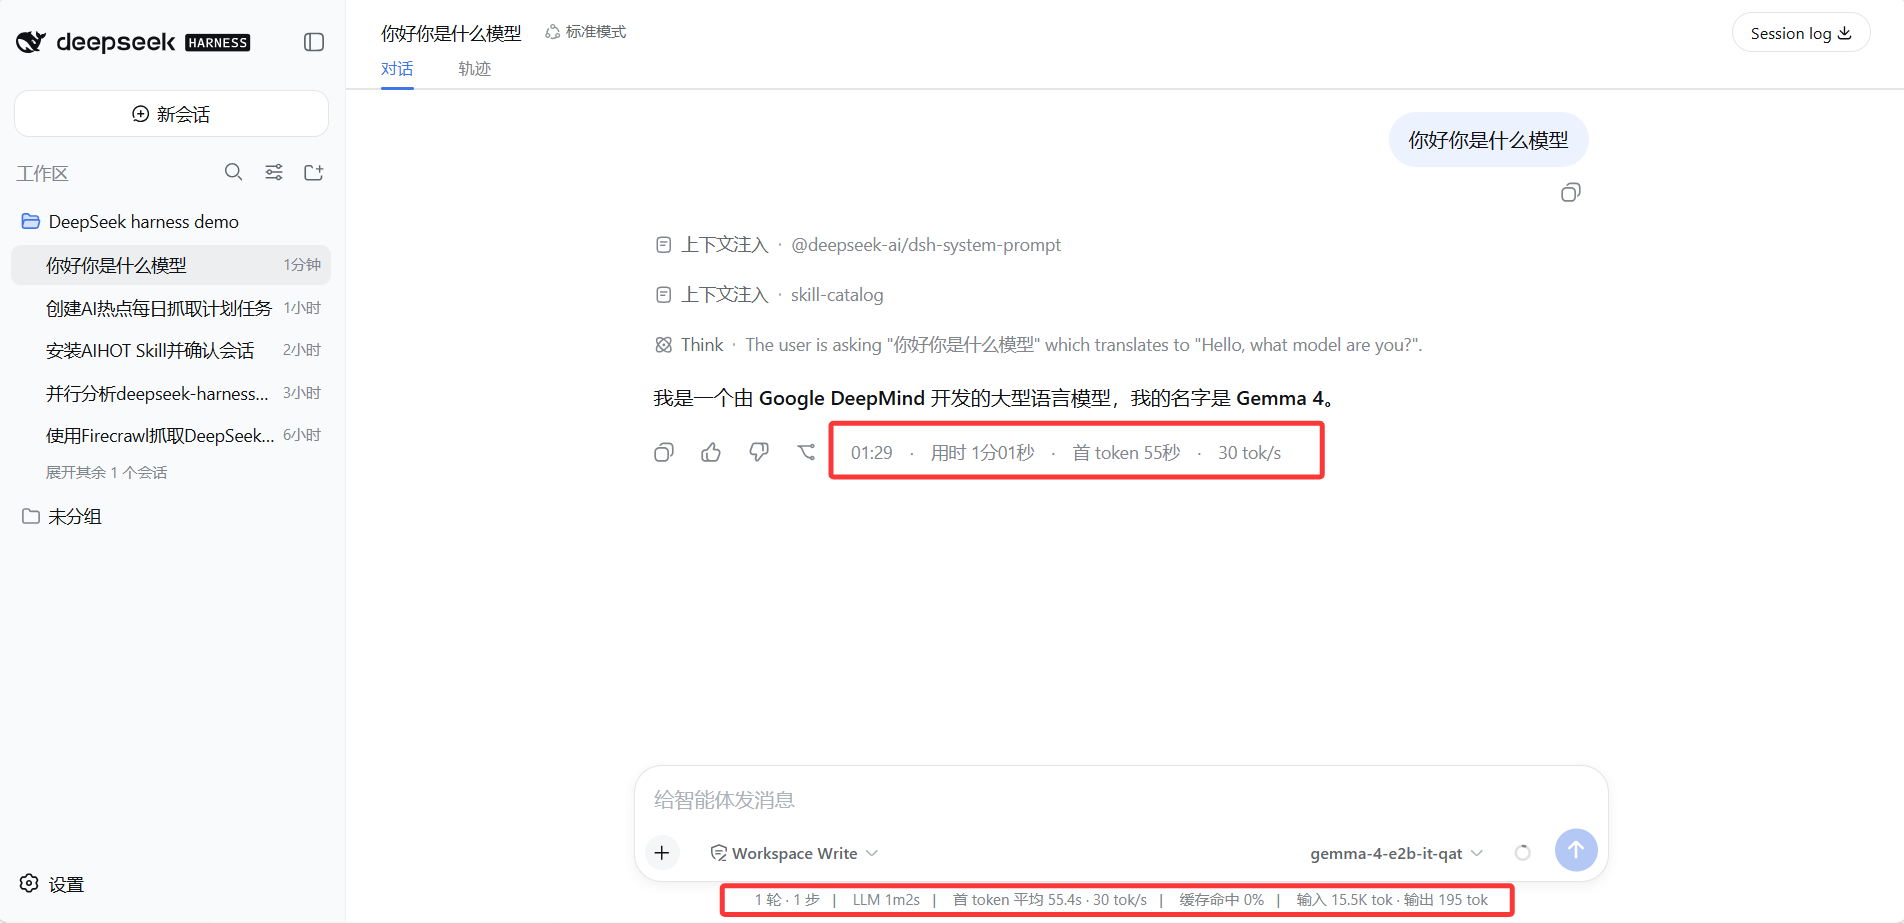The width and height of the screenshot is (1904, 923).
Task: Click the 30 tok/s speed stat in reply
Action: (1249, 453)
